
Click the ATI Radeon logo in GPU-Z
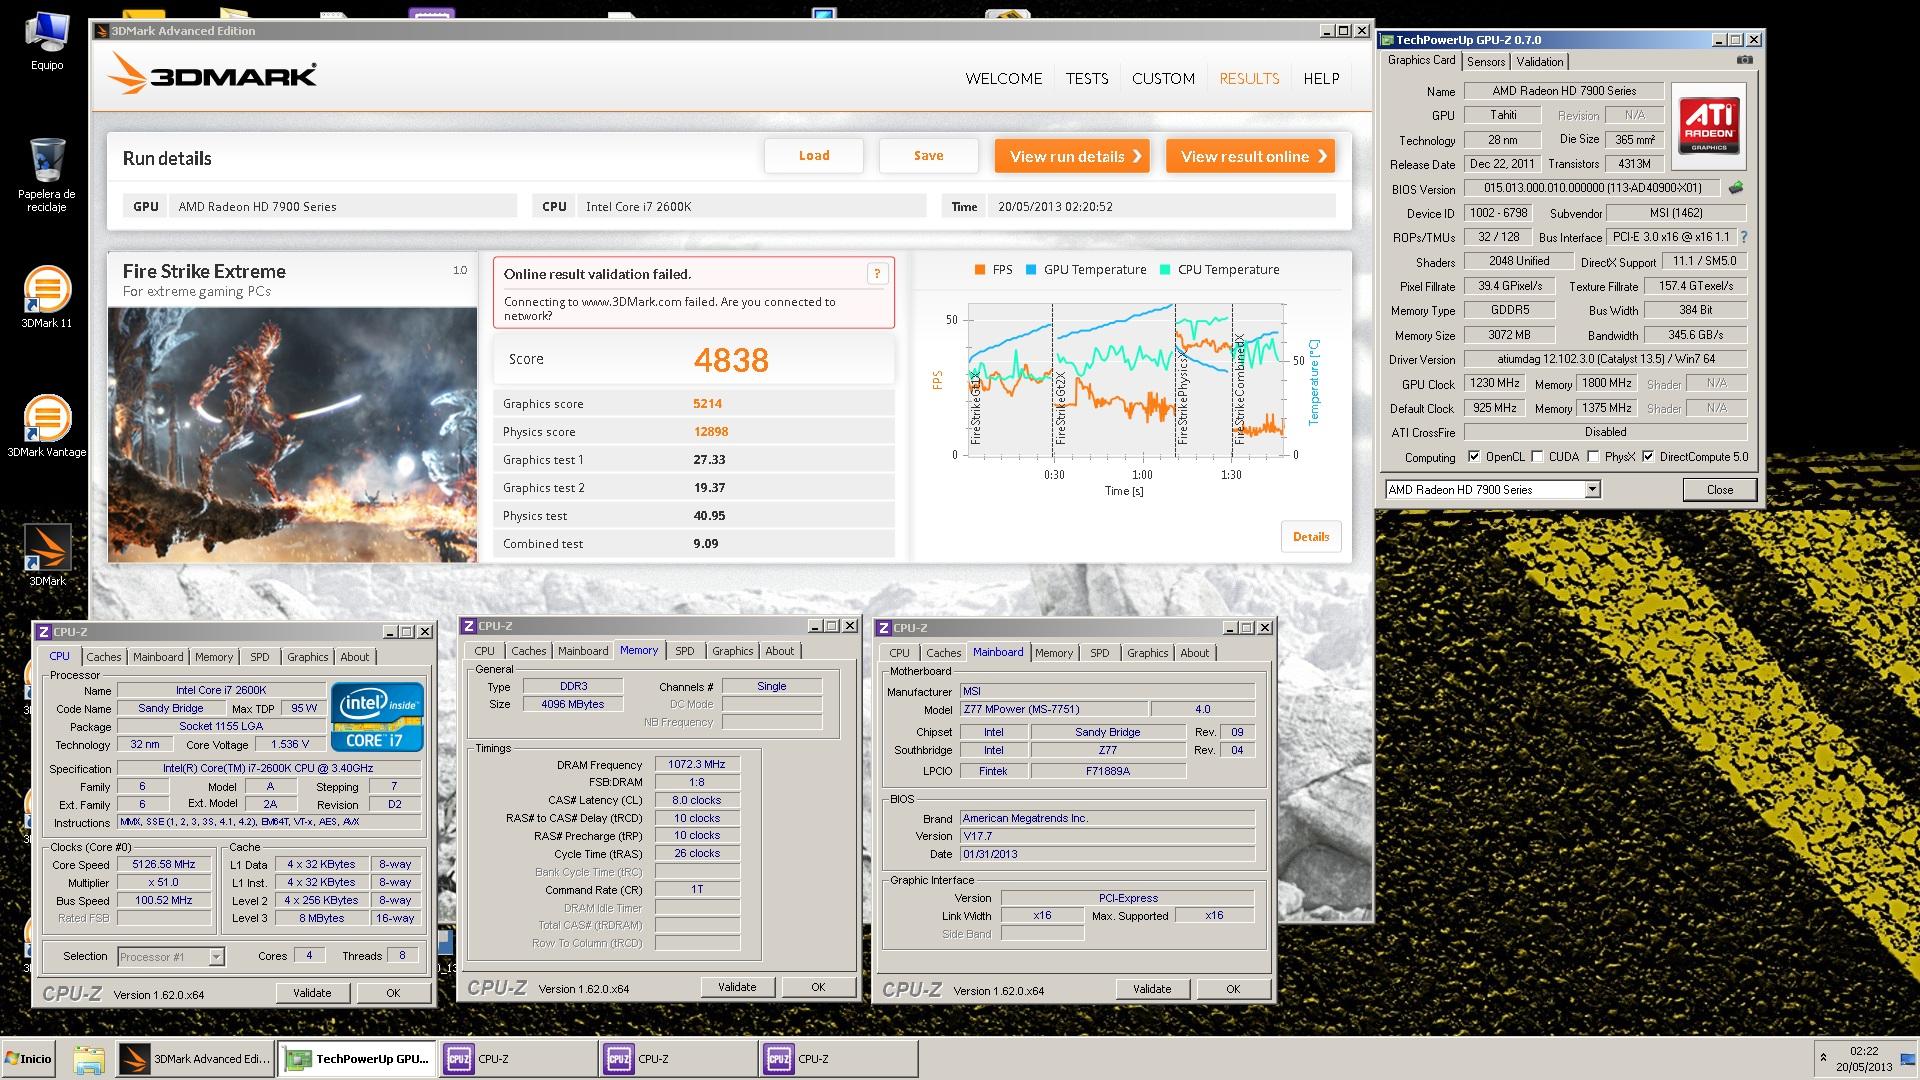[x=1709, y=125]
